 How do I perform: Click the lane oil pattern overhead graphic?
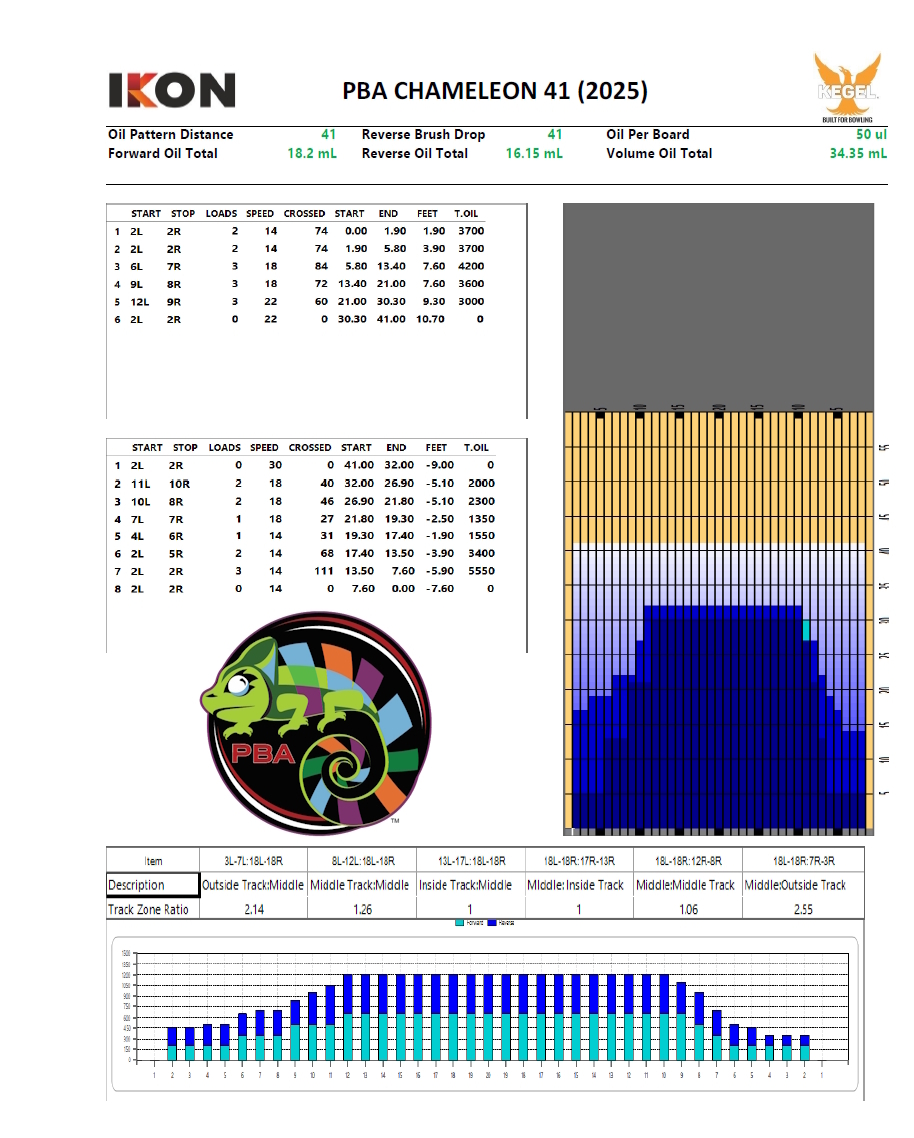(719, 519)
